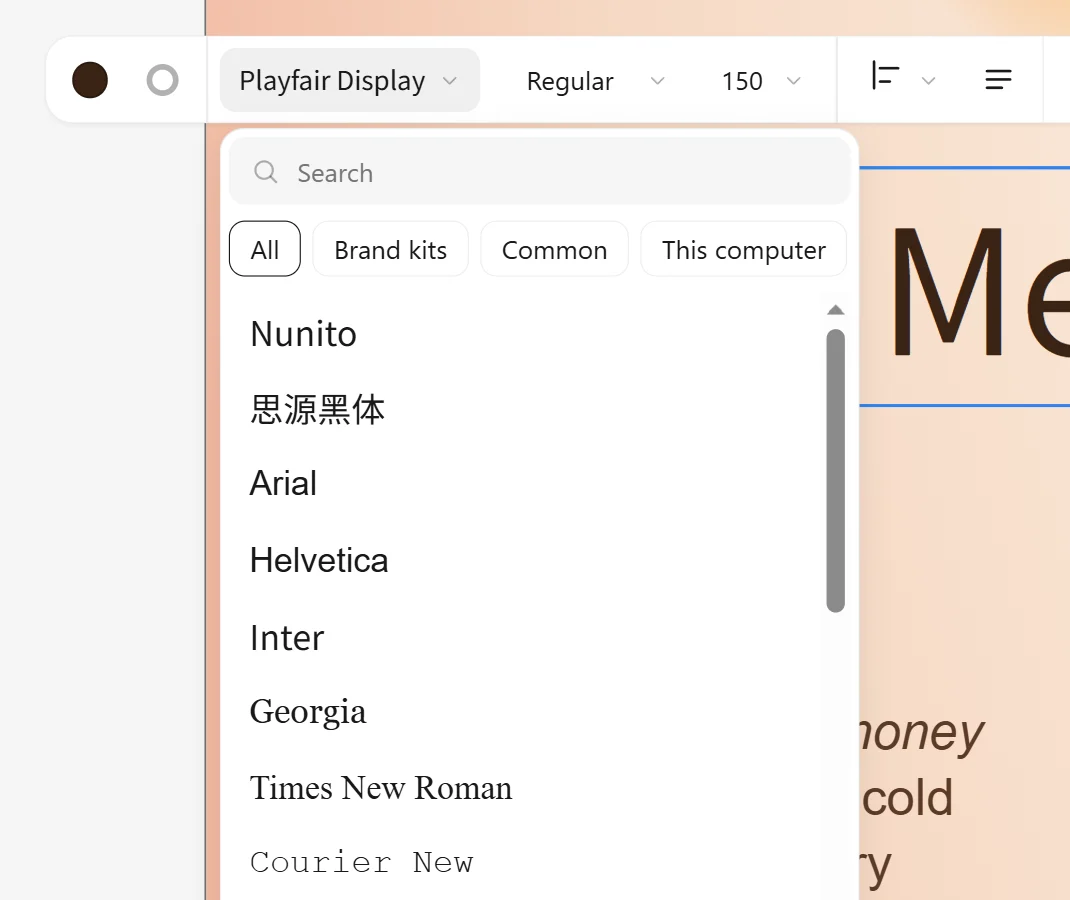Image resolution: width=1070 pixels, height=900 pixels.
Task: Open the Regular font style dropdown
Action: [595, 81]
